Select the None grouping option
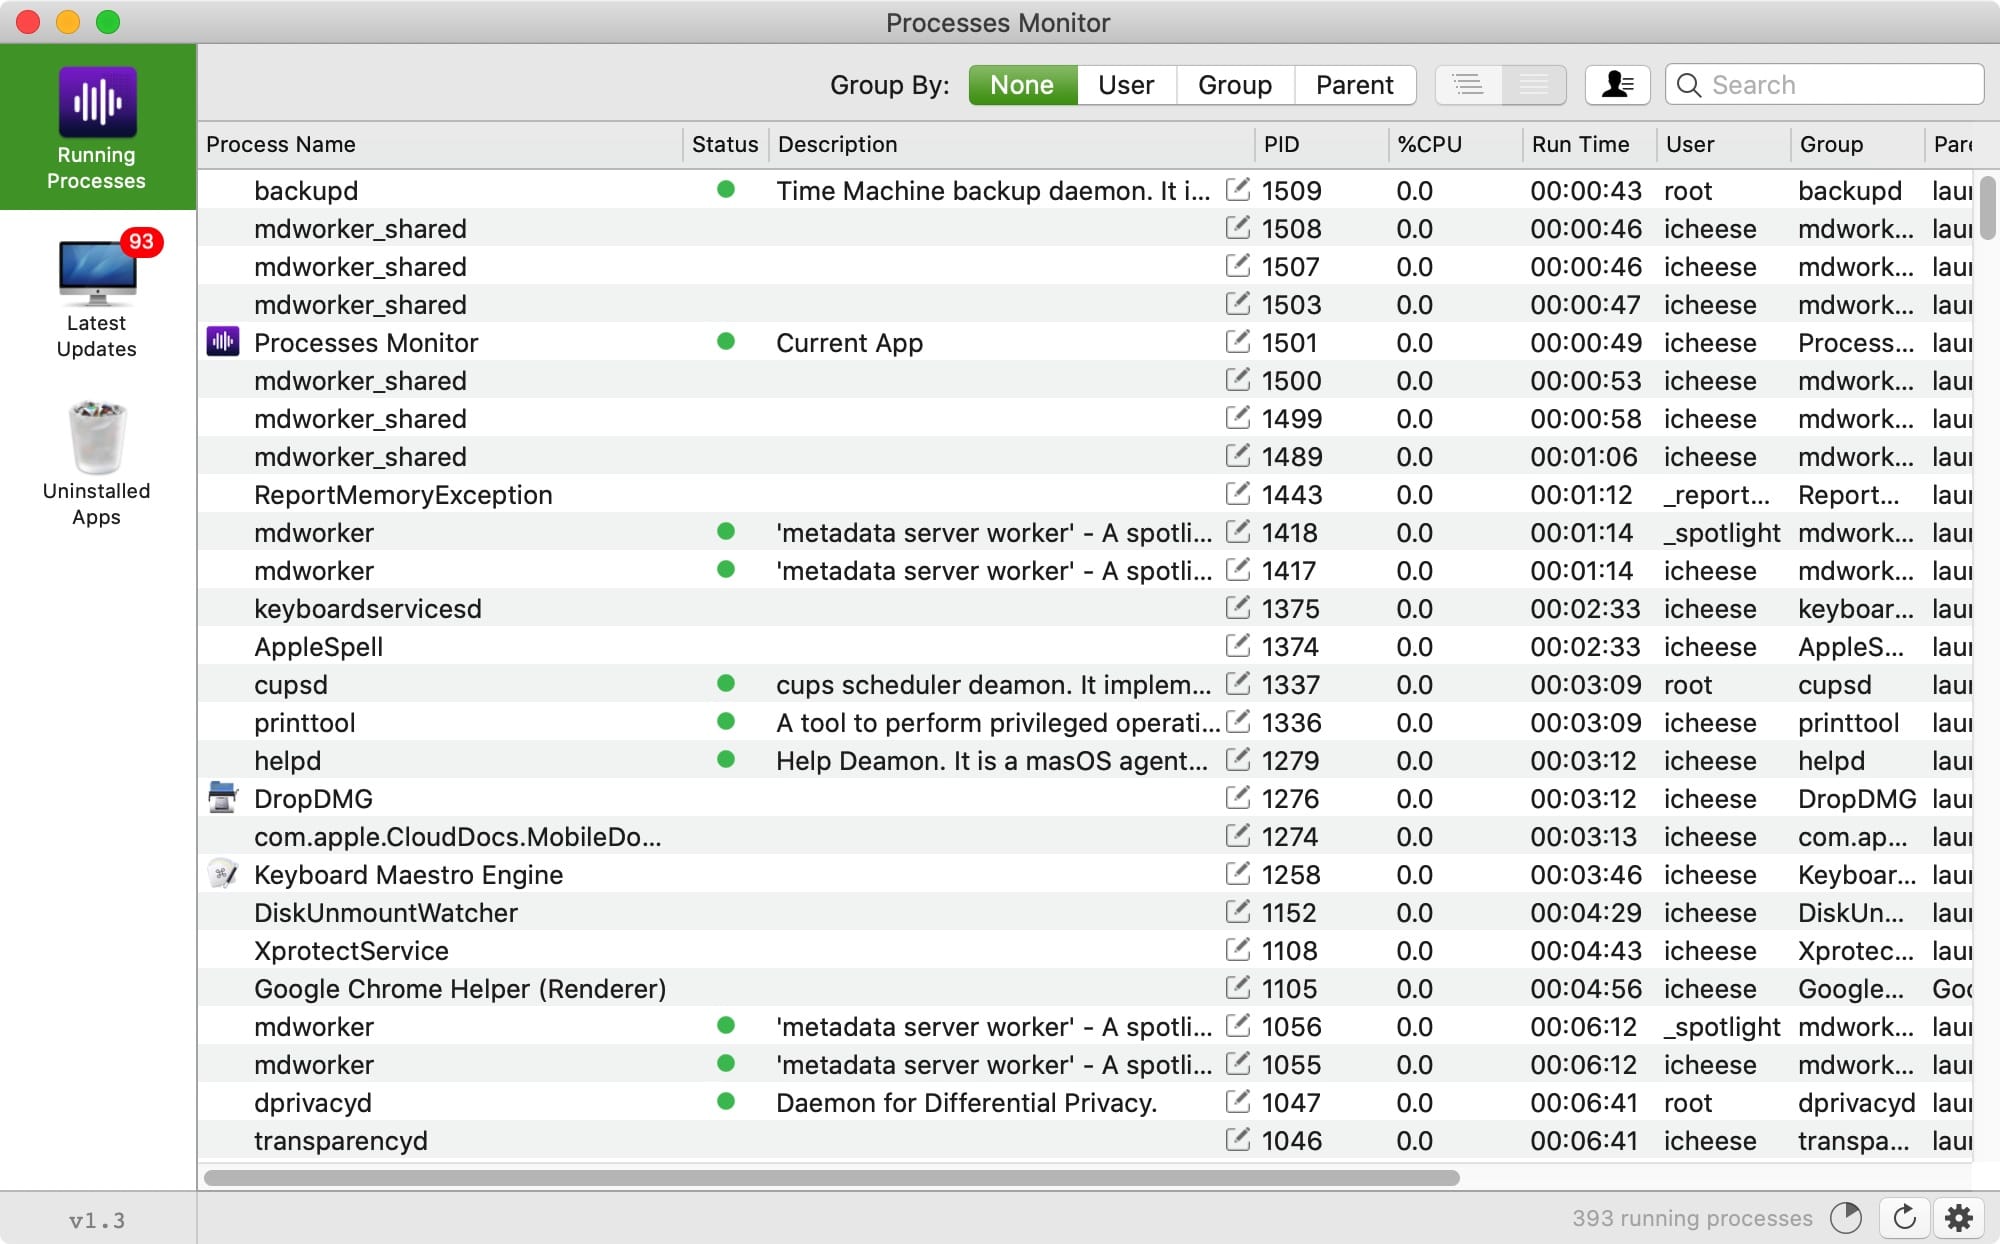 point(1023,85)
